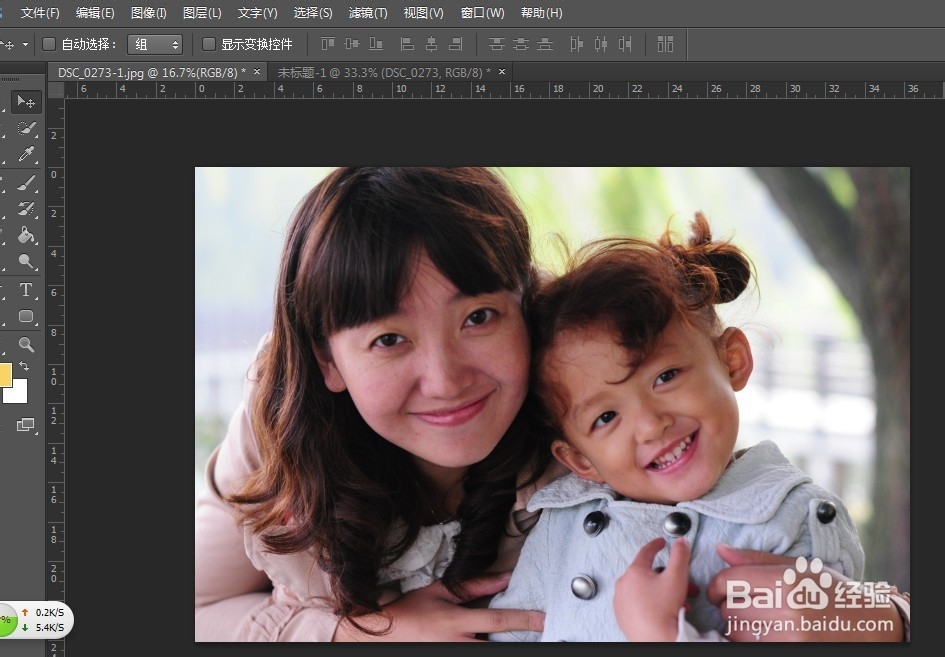Distribute layers by right edges
This screenshot has width=945, height=657.
625,44
